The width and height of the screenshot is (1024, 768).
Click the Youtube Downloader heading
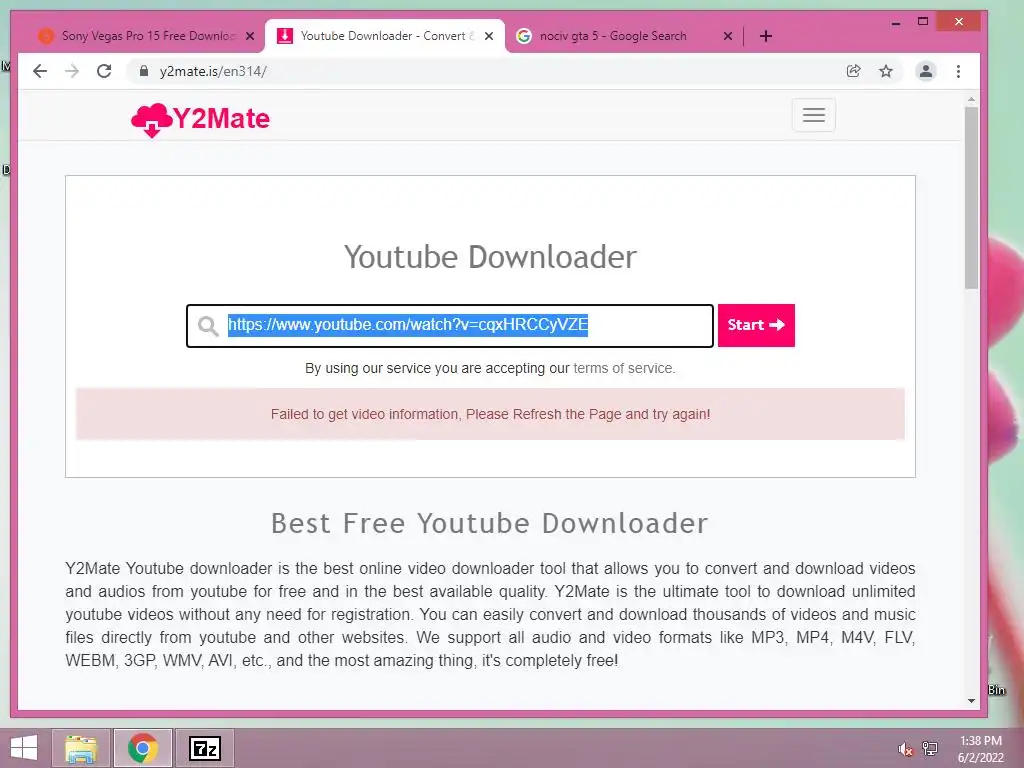[490, 257]
